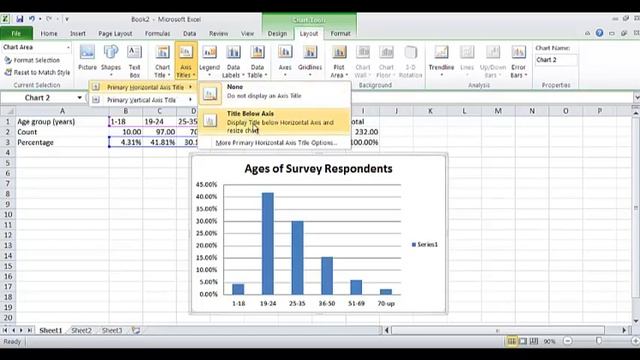Switch to the Insert tab
The width and height of the screenshot is (640, 360).
tap(78, 33)
